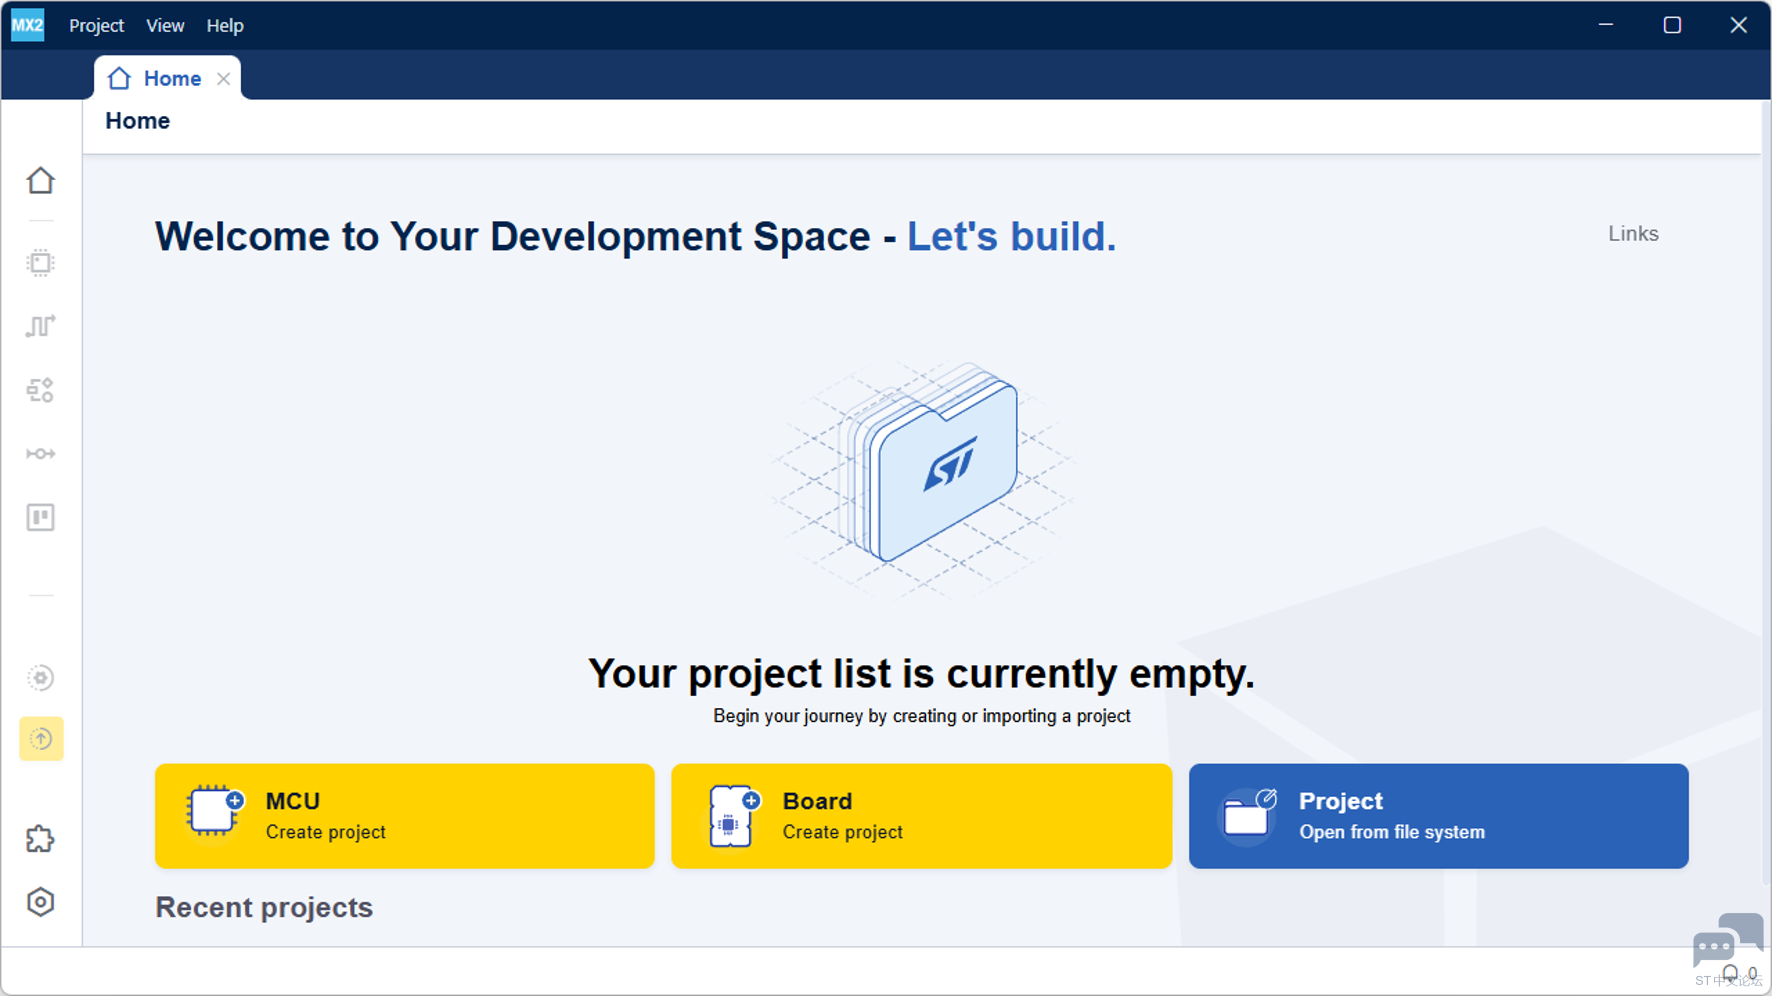Click the Home icon in the sidebar
This screenshot has height=996, width=1772.
(41, 181)
